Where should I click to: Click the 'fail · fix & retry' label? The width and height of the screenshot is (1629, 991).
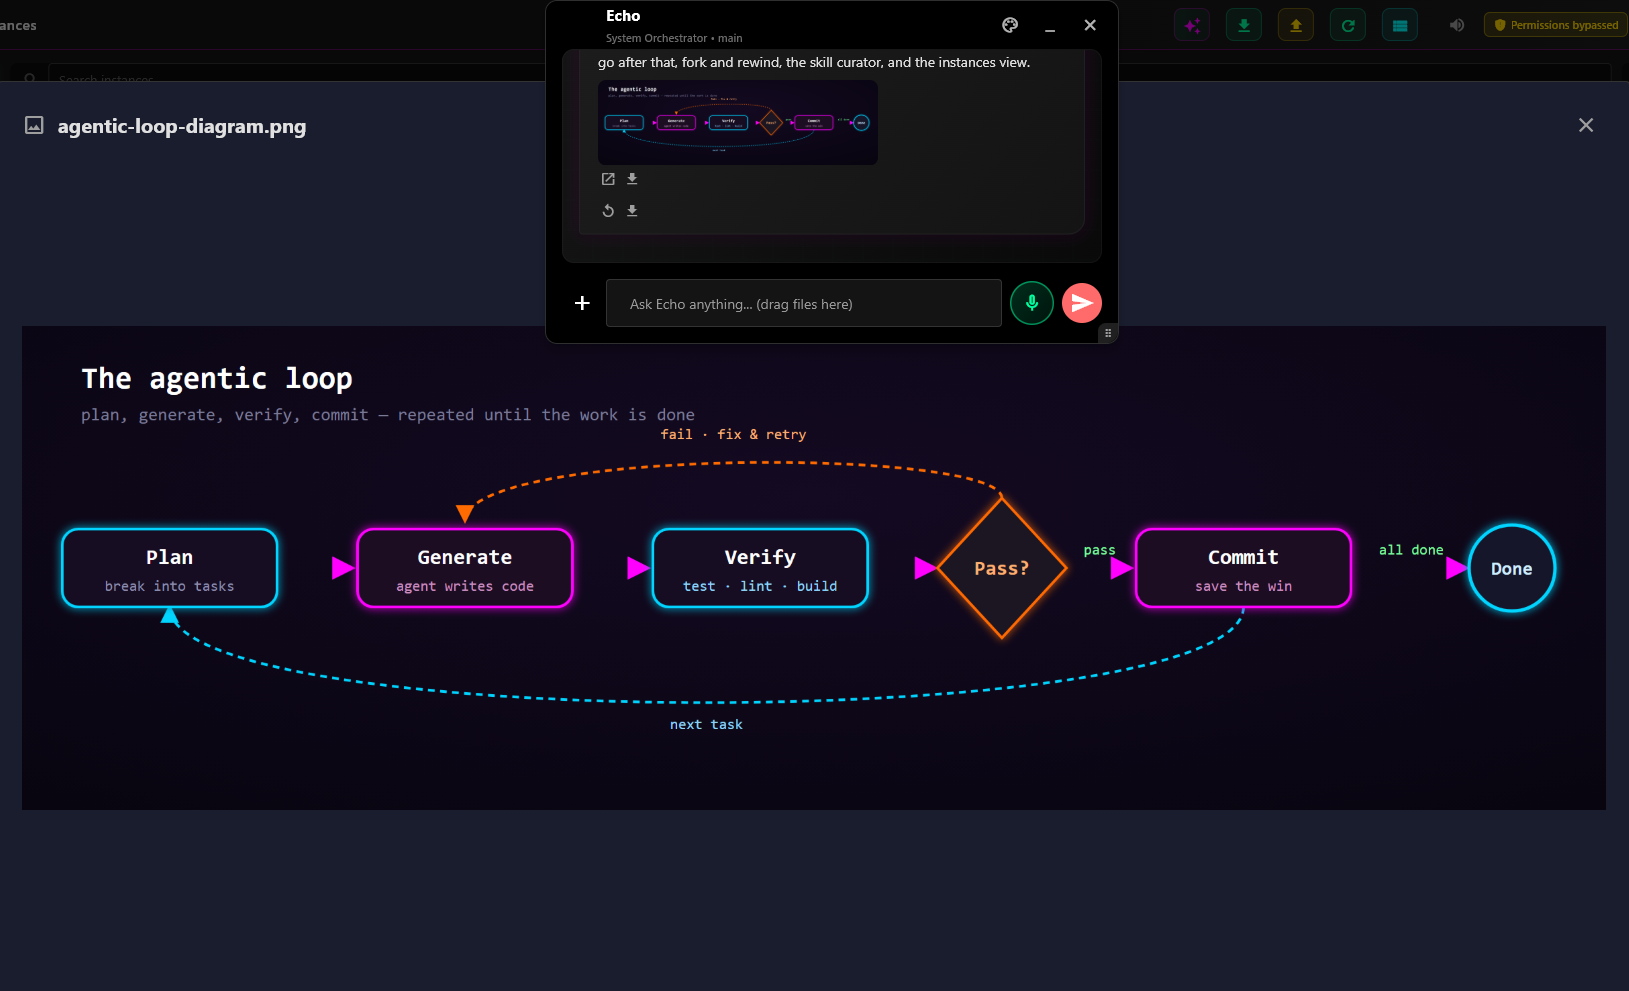point(733,434)
